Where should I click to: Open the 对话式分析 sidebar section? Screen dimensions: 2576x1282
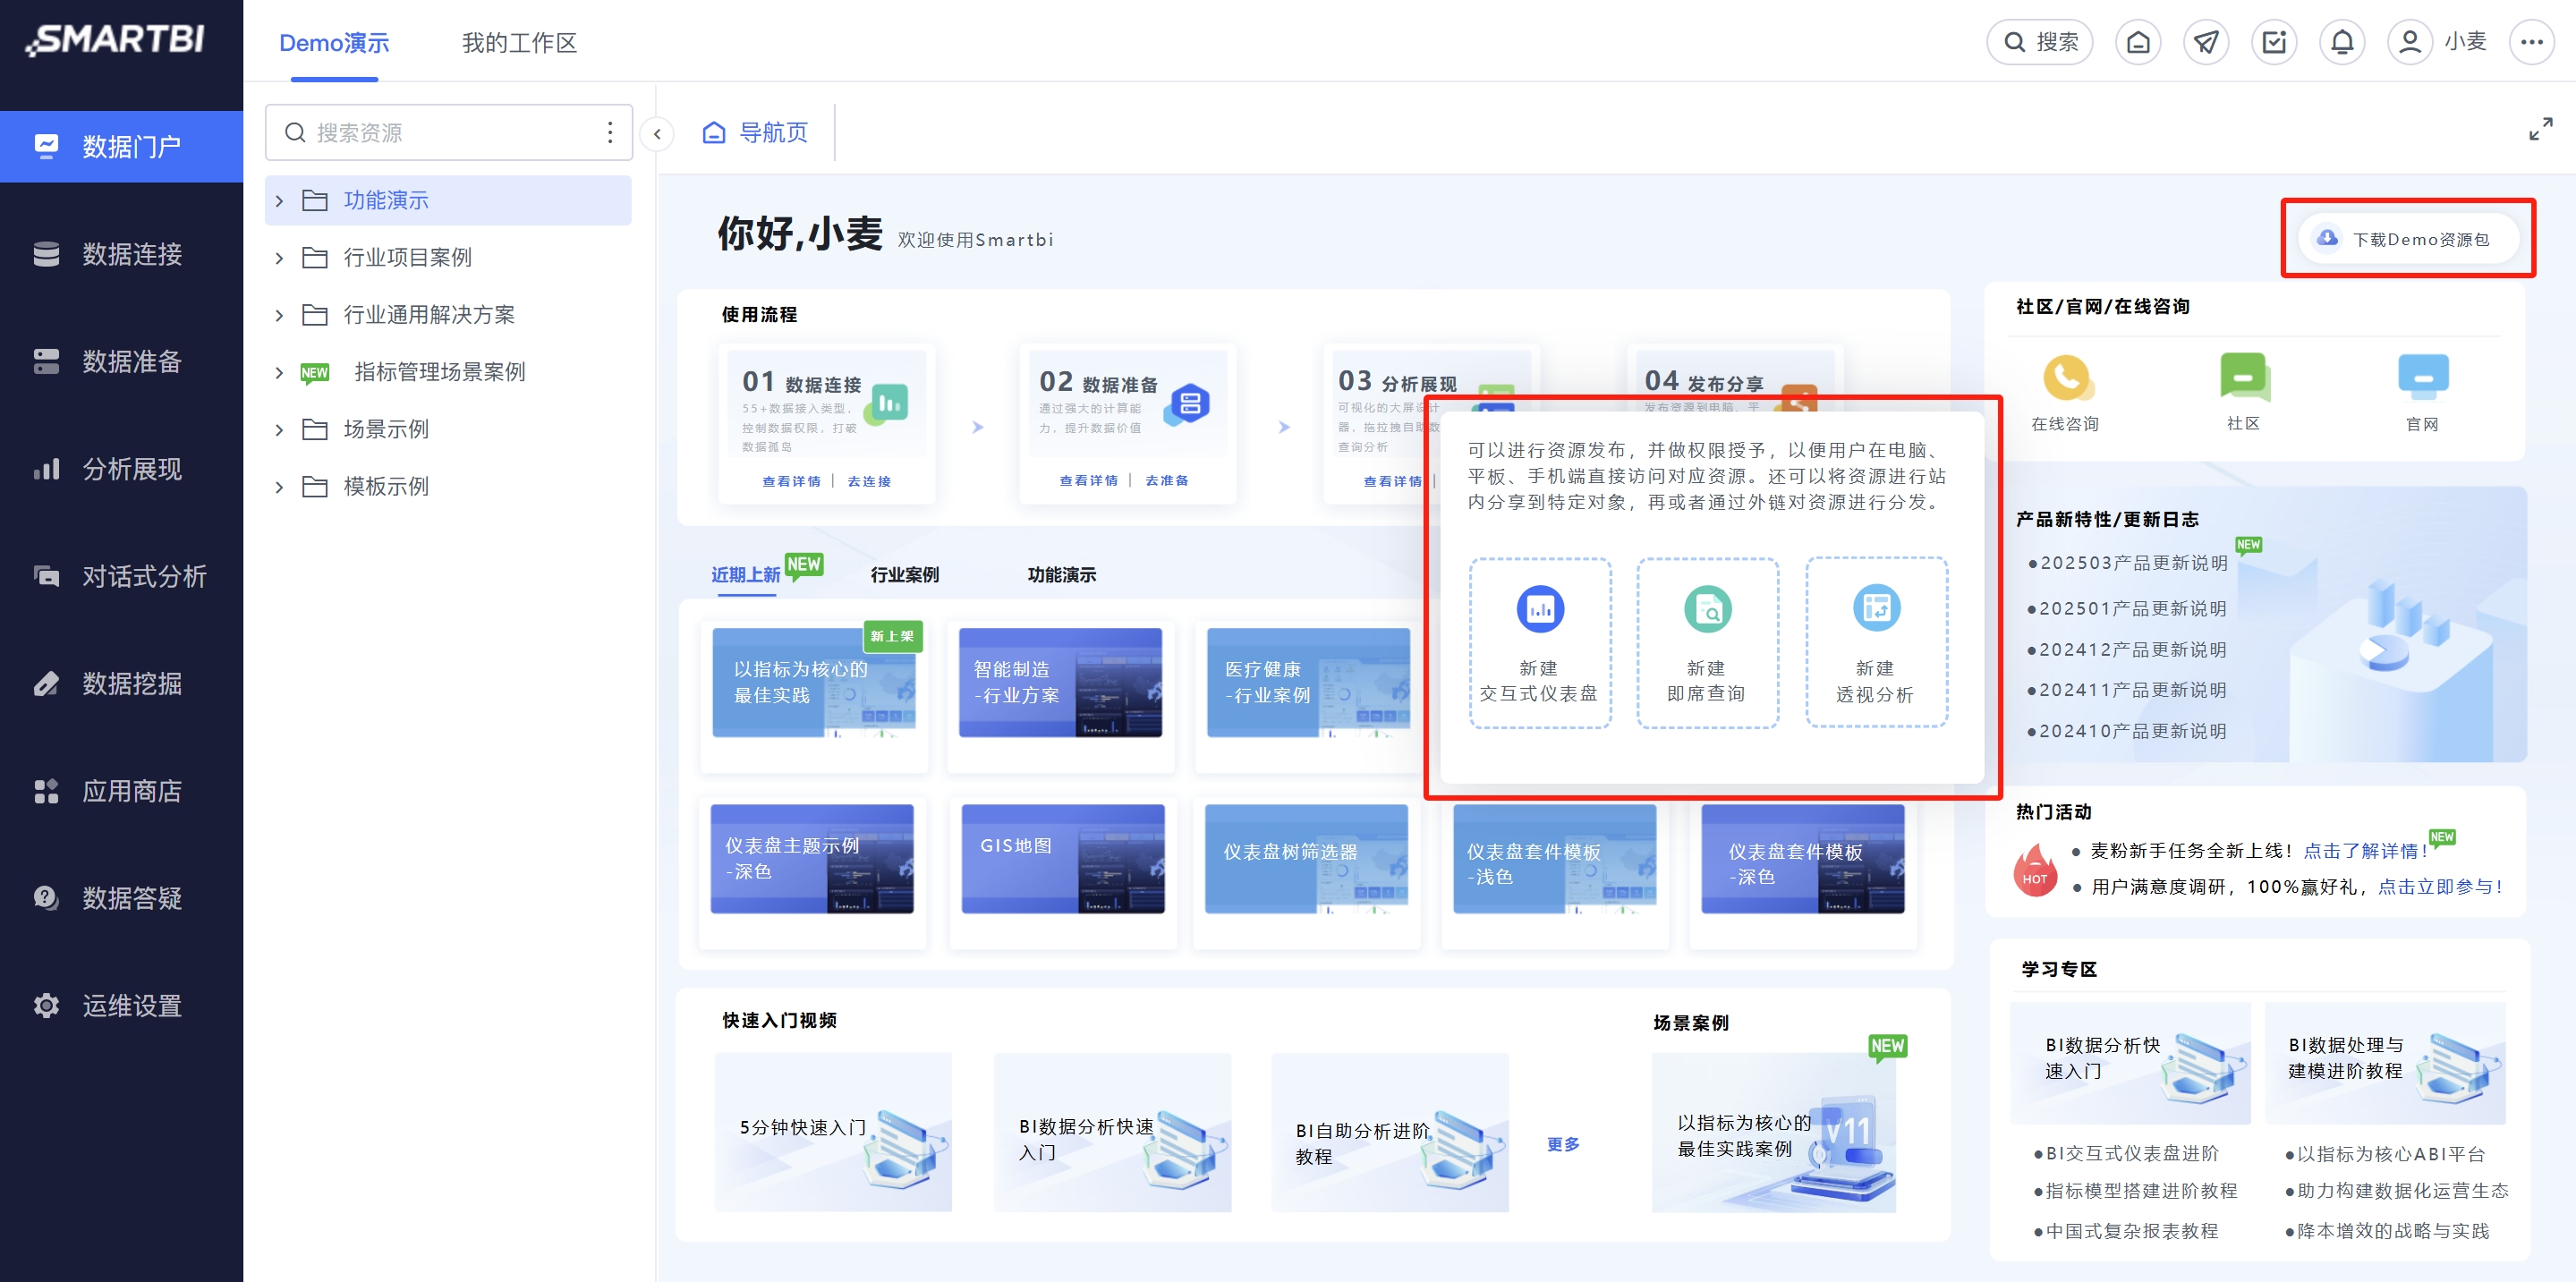click(121, 576)
